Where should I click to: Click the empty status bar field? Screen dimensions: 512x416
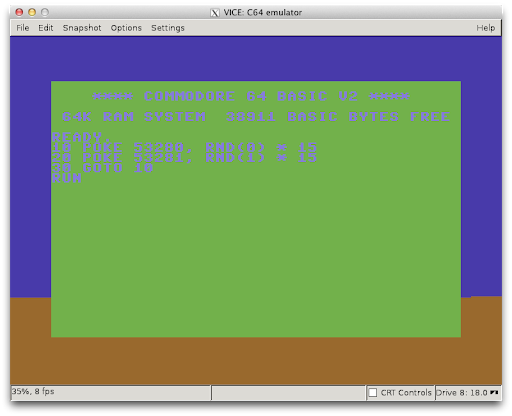(x=289, y=393)
